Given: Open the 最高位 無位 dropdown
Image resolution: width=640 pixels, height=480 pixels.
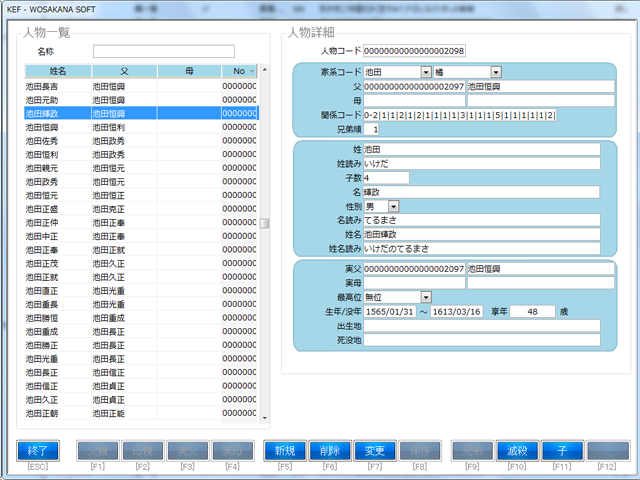Looking at the screenshot, I should coord(426,297).
